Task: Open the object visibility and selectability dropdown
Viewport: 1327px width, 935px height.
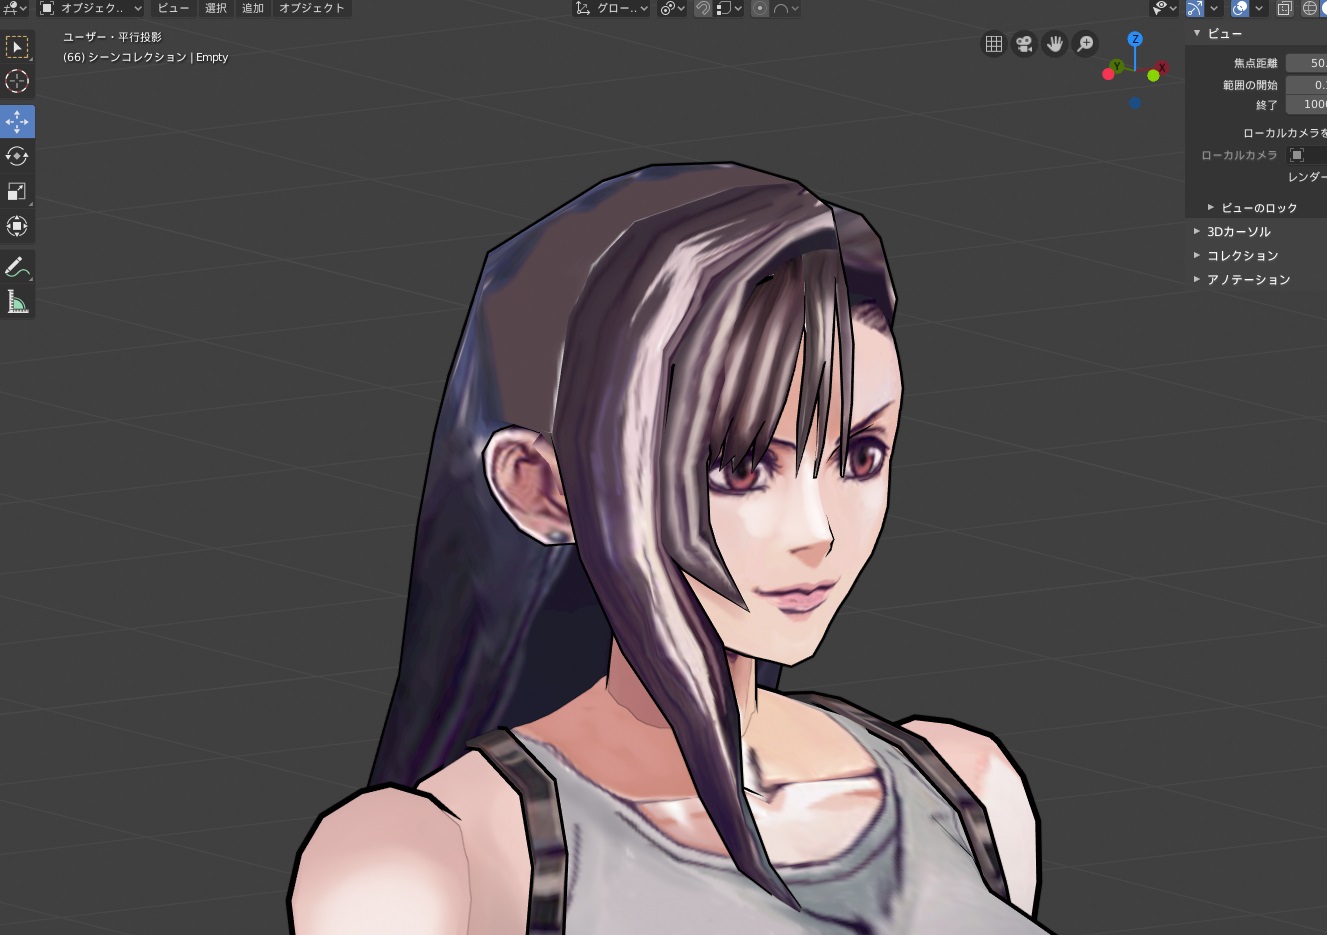Action: (x=1165, y=8)
